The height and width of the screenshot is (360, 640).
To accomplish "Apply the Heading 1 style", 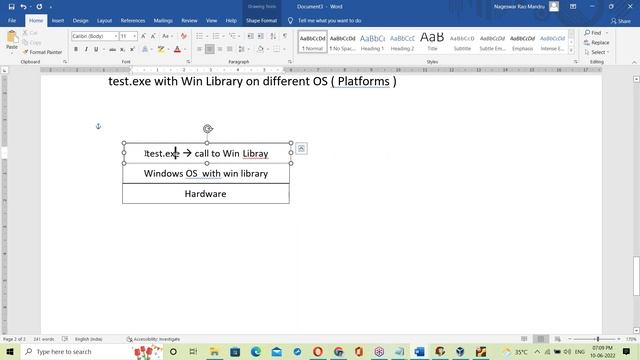I will click(x=372, y=42).
